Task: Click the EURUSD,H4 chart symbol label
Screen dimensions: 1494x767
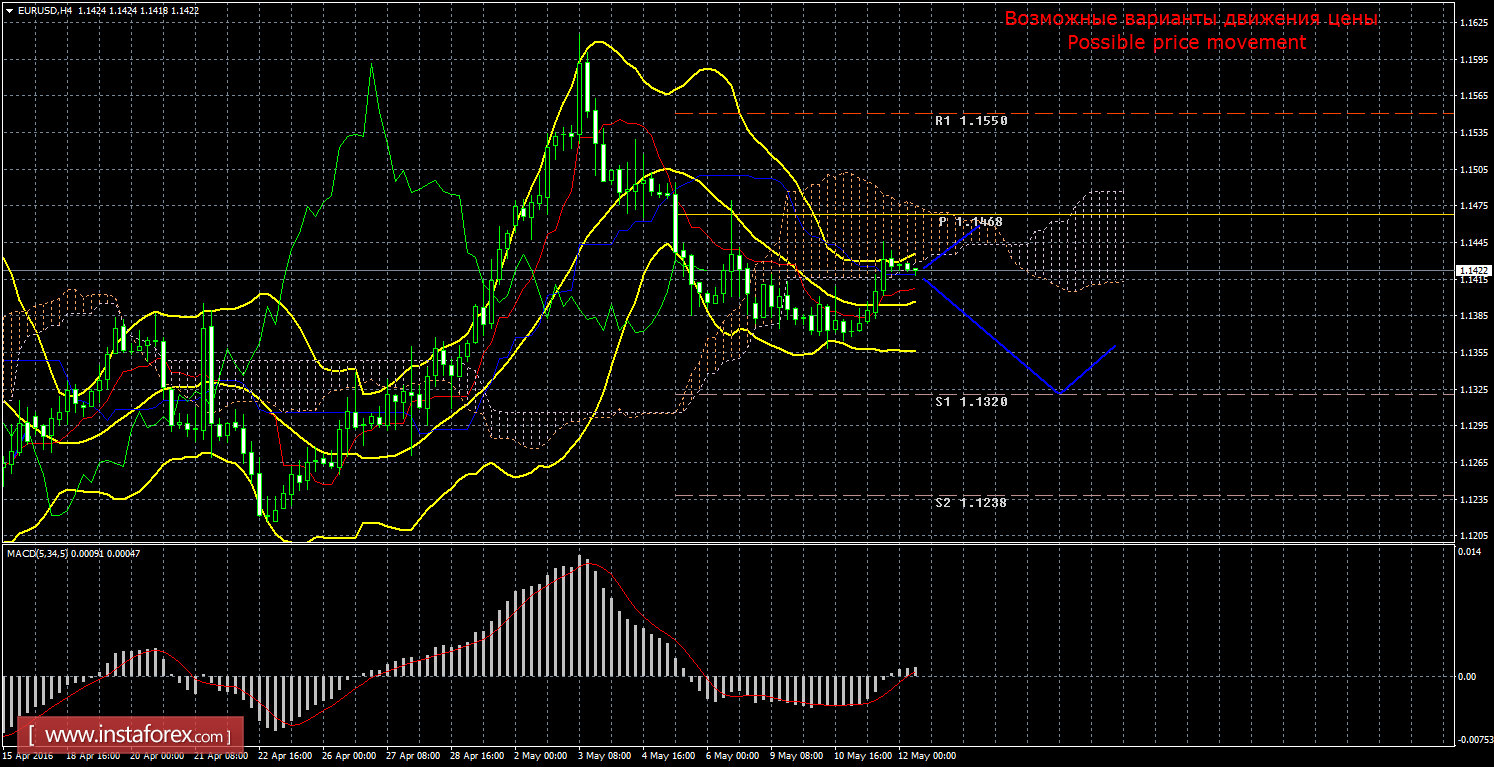Action: tap(43, 10)
